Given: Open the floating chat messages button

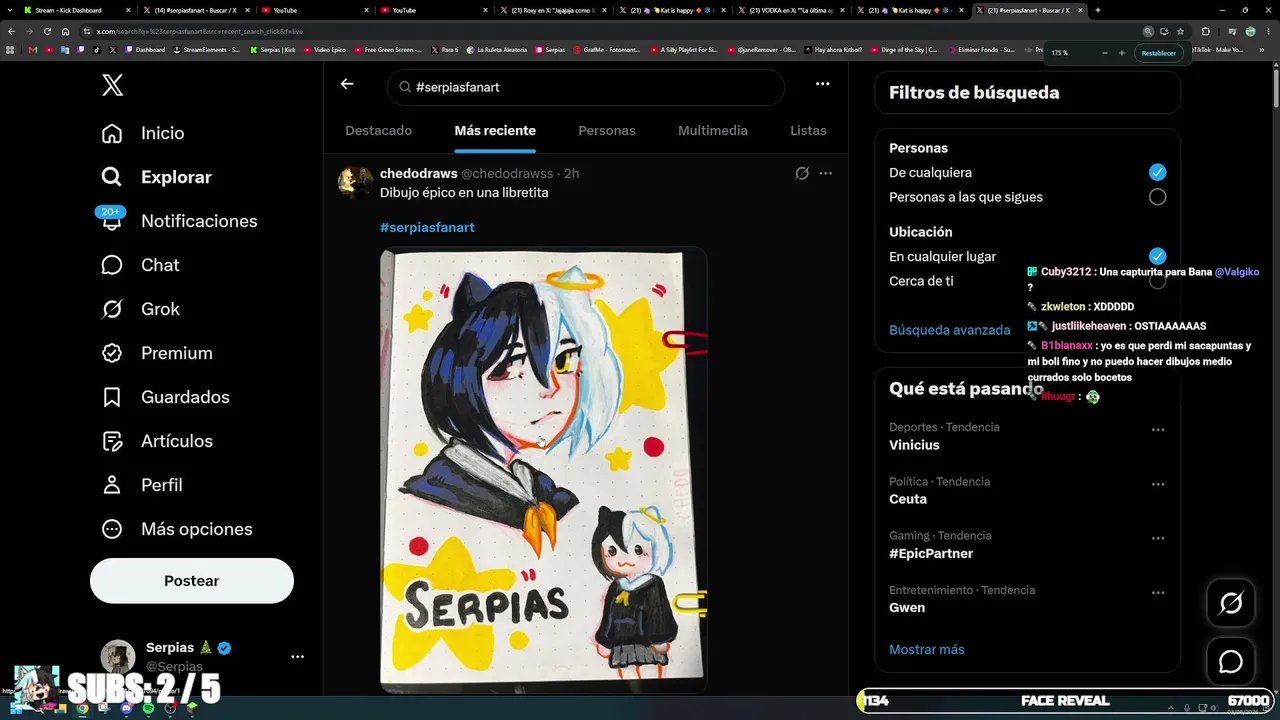Looking at the screenshot, I should 1231,662.
